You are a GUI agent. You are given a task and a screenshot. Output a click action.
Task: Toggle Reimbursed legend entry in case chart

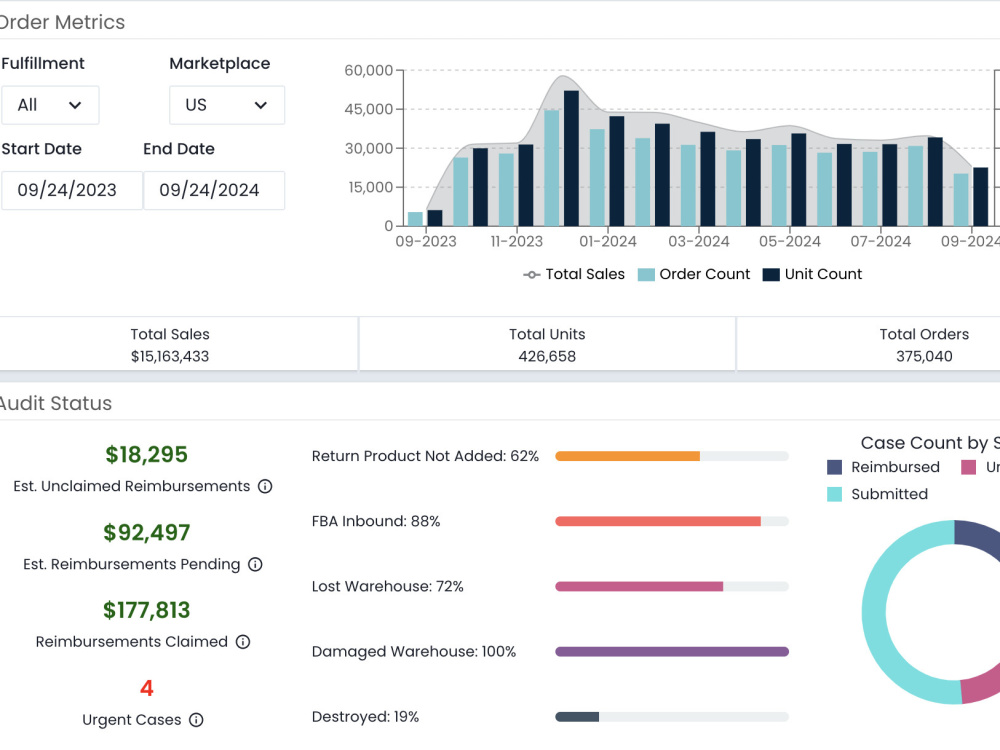(883, 467)
